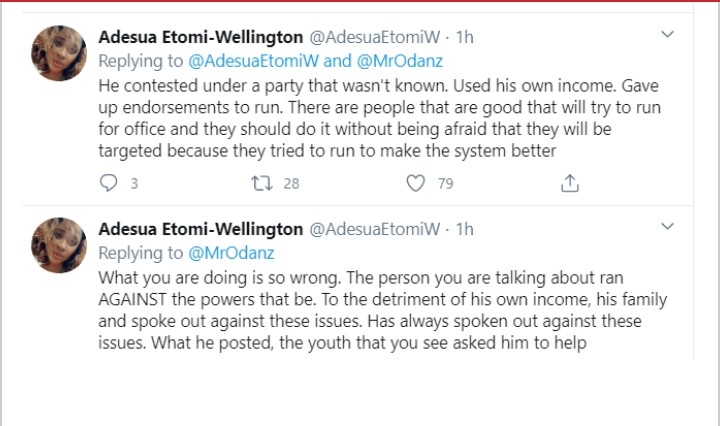Click the 3 replies count
The image size is (720, 426).
click(x=134, y=184)
